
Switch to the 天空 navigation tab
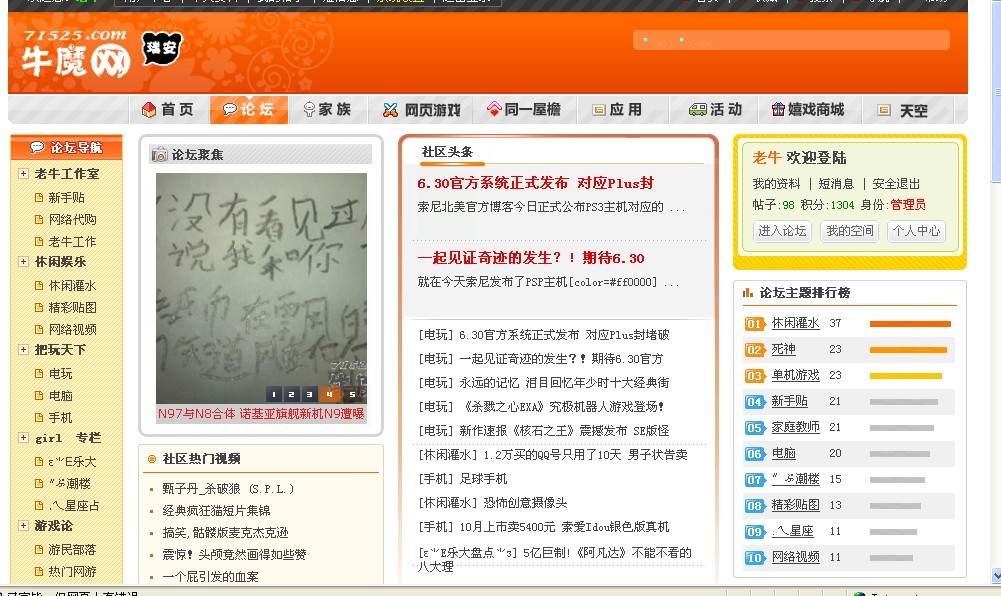(x=901, y=111)
